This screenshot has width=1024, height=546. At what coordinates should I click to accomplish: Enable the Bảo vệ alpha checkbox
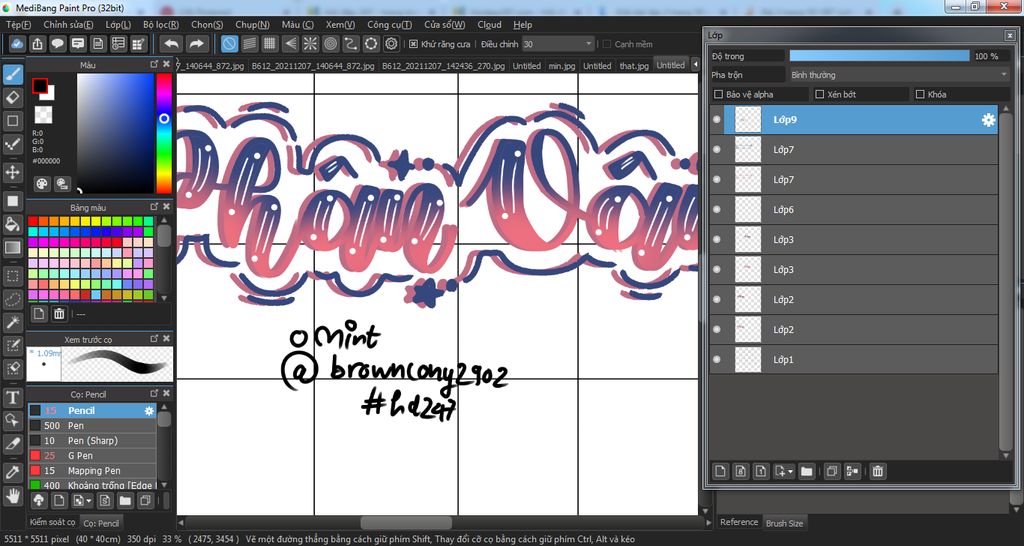pos(718,95)
